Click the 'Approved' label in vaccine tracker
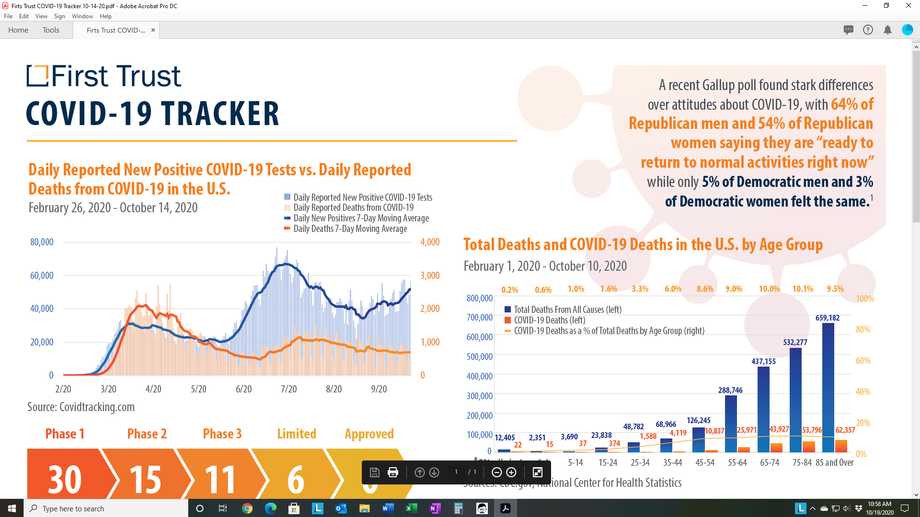Image resolution: width=920 pixels, height=517 pixels. tap(369, 434)
